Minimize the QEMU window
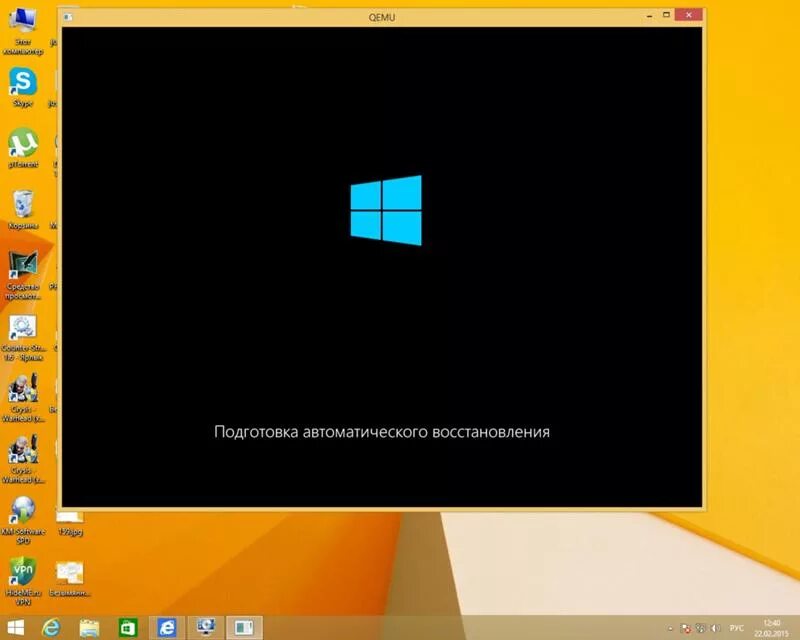This screenshot has height=640, width=800. point(649,16)
